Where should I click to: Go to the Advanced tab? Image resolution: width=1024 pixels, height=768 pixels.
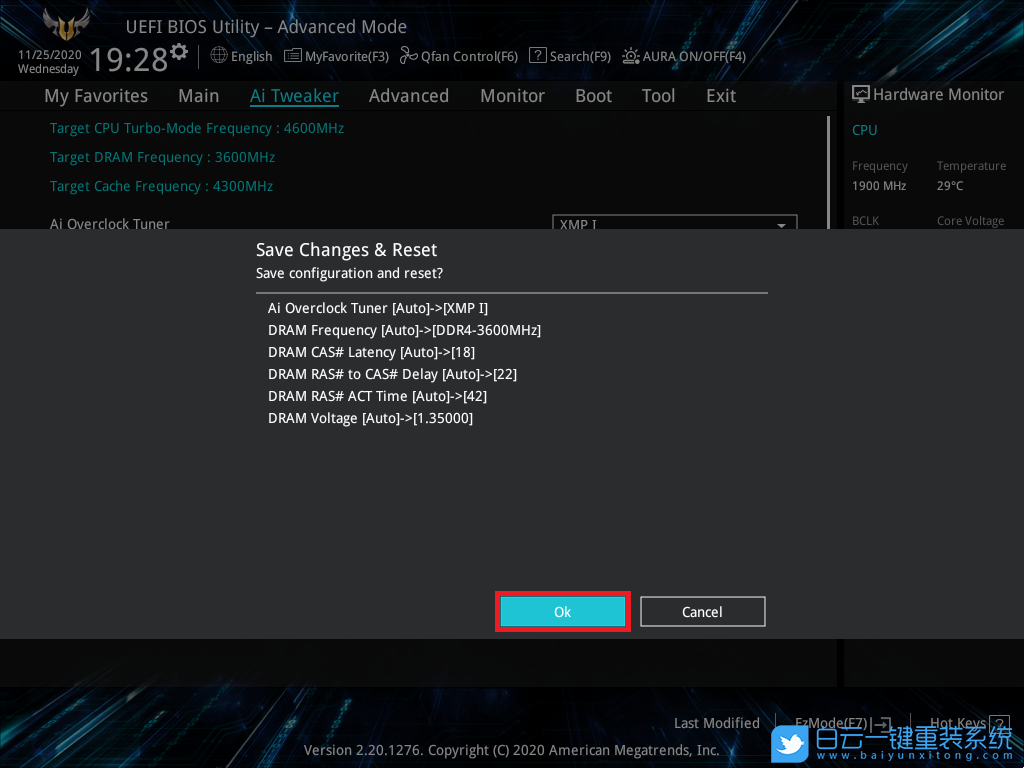pos(408,96)
